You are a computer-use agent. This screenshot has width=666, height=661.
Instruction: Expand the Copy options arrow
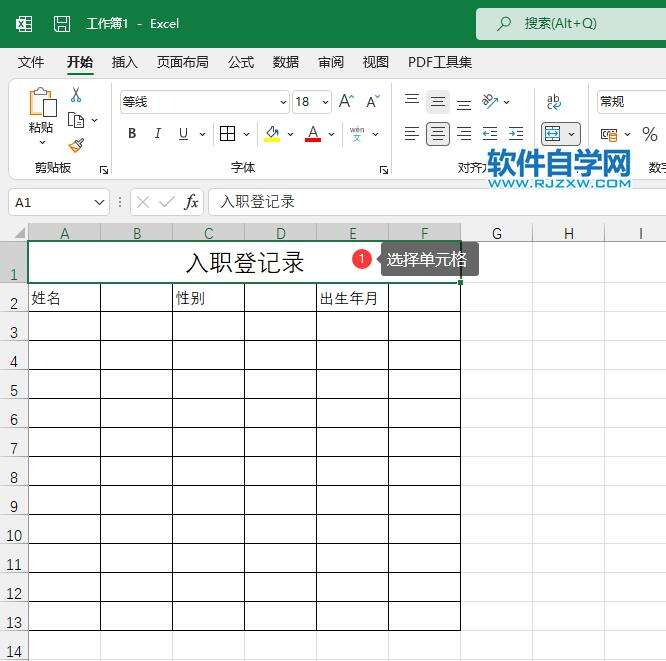(x=95, y=121)
